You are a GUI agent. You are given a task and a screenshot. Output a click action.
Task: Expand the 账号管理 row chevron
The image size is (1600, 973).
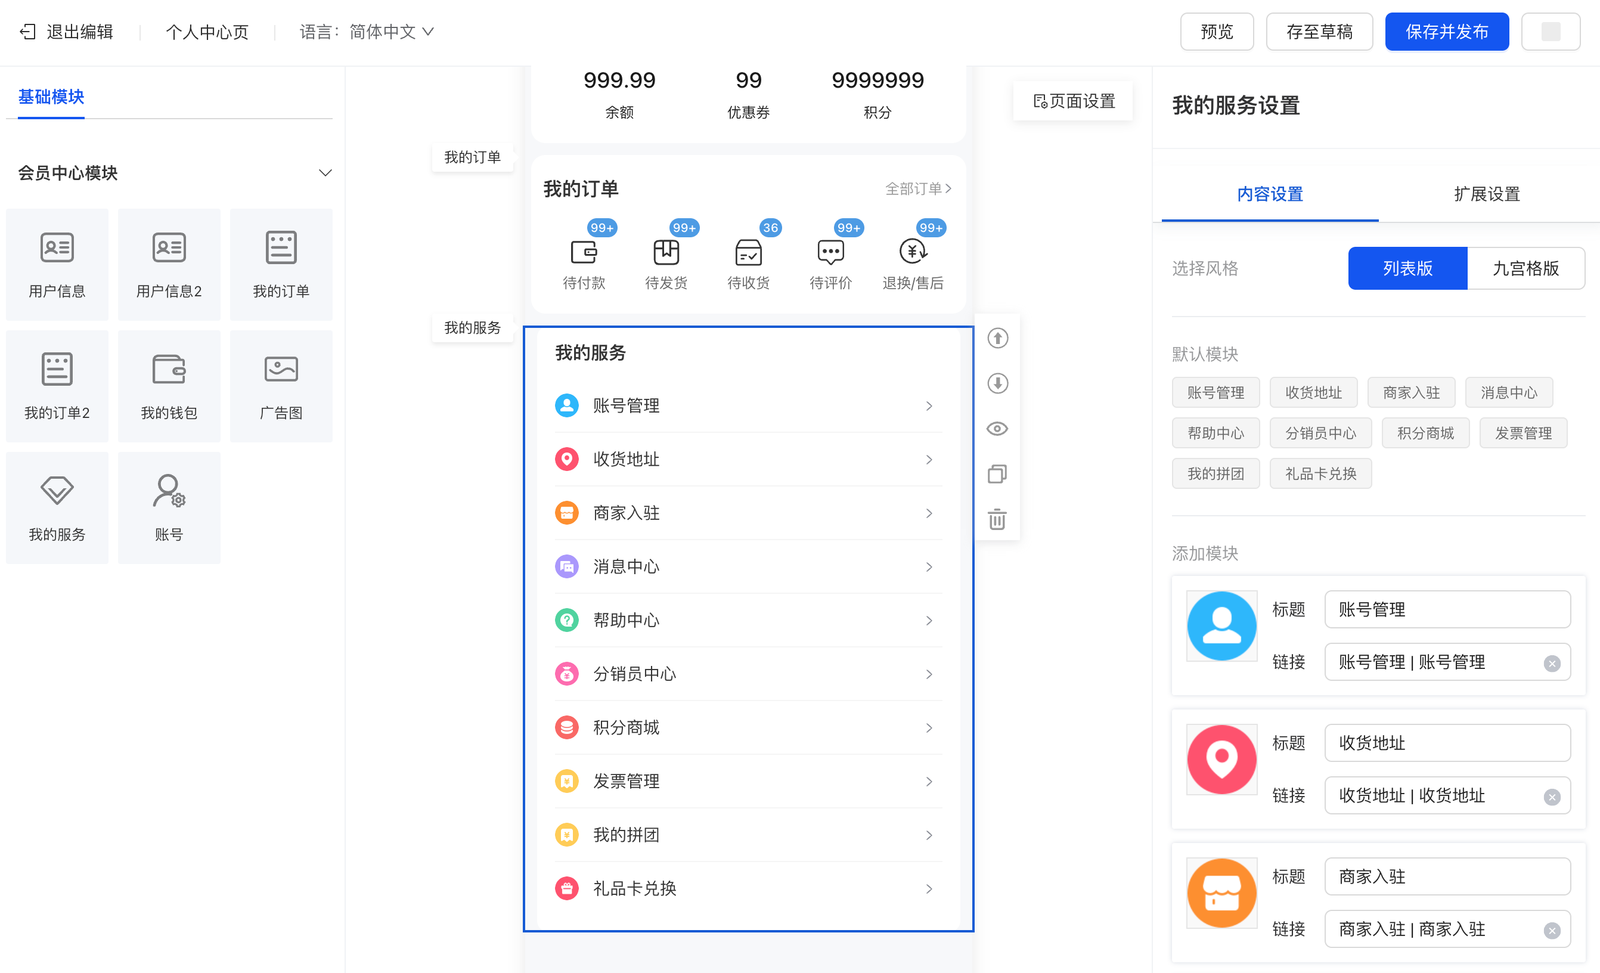coord(929,406)
